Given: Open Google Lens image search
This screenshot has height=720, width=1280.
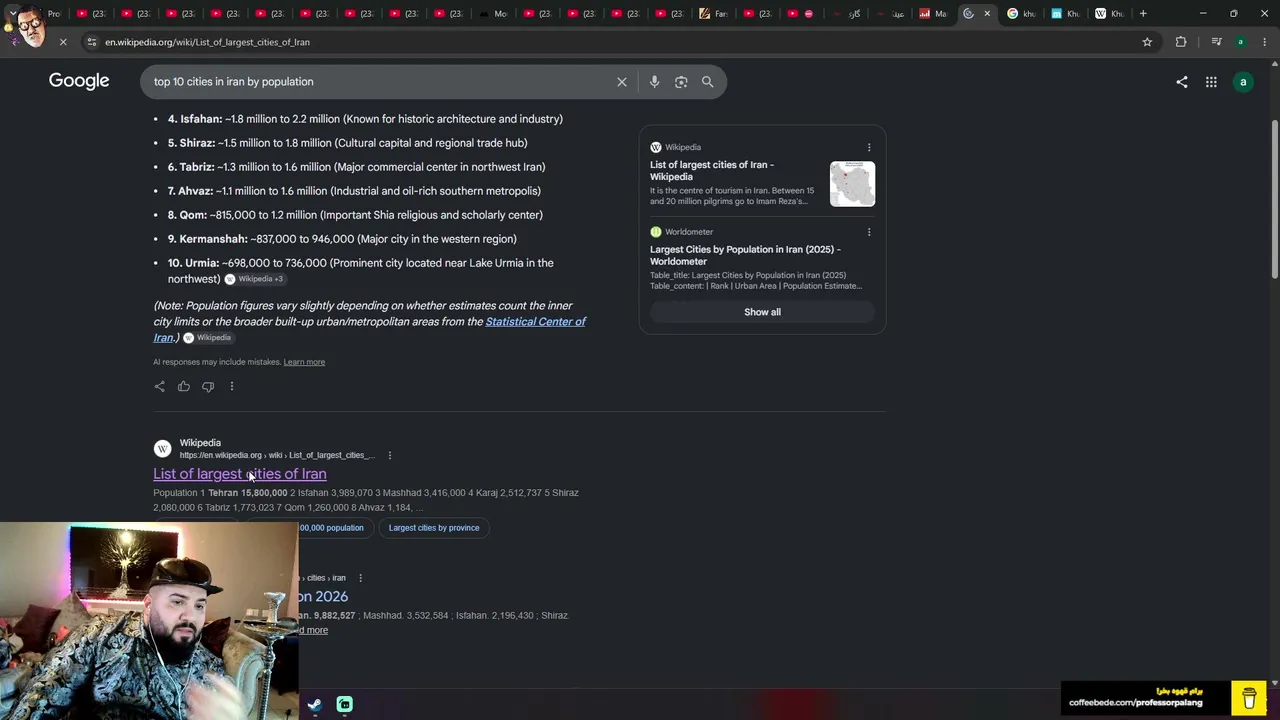Looking at the screenshot, I should tap(681, 82).
